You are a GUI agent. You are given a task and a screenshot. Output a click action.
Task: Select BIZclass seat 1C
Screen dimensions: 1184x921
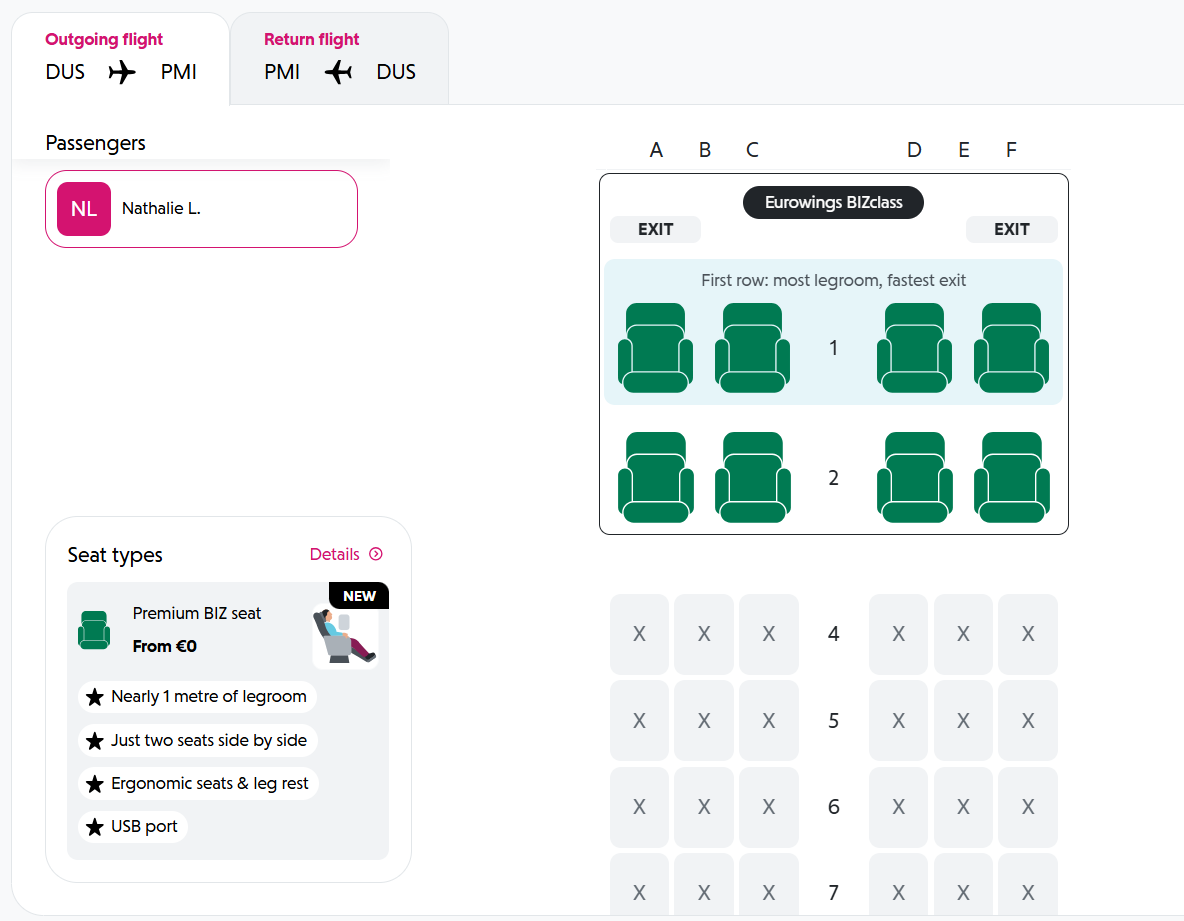click(752, 348)
